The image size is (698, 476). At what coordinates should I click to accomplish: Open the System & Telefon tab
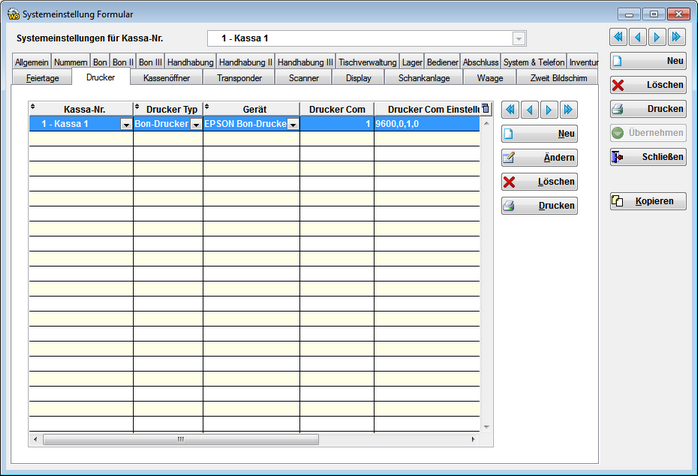coord(534,62)
